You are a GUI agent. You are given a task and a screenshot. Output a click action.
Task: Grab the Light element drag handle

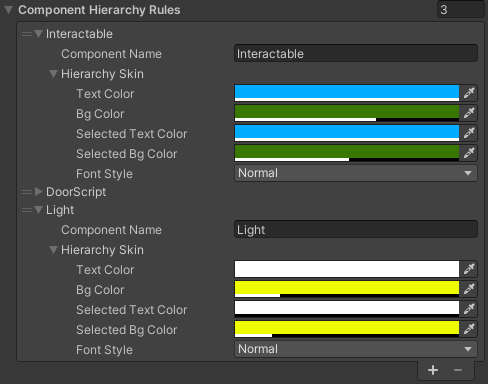click(27, 210)
